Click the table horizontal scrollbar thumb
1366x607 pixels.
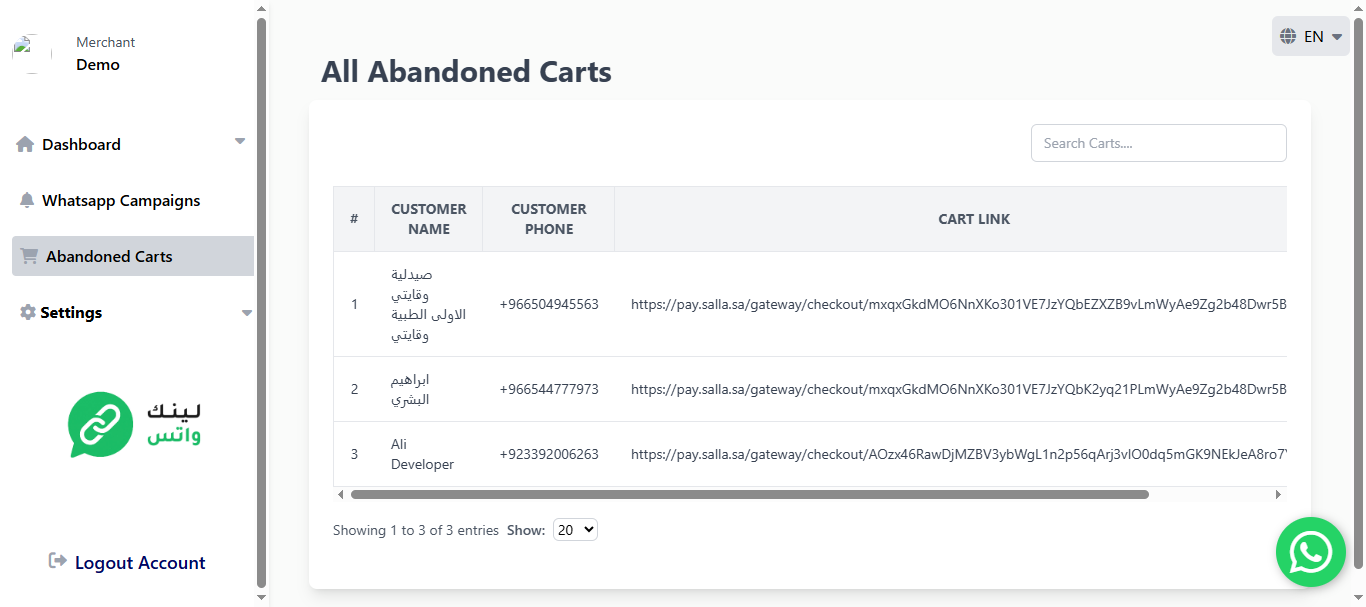pos(750,494)
